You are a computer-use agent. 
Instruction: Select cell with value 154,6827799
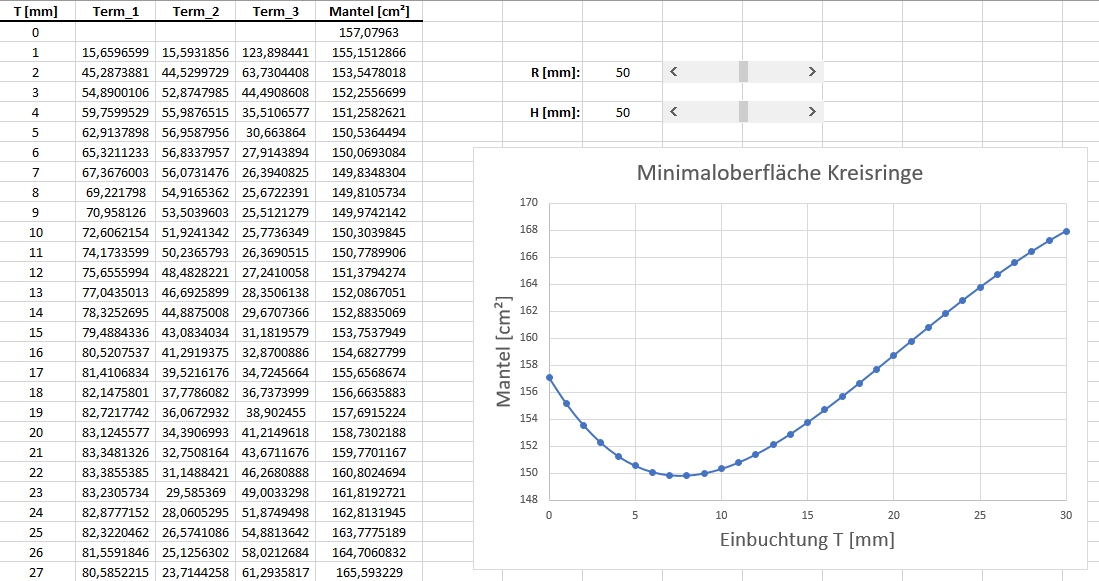[x=369, y=352]
